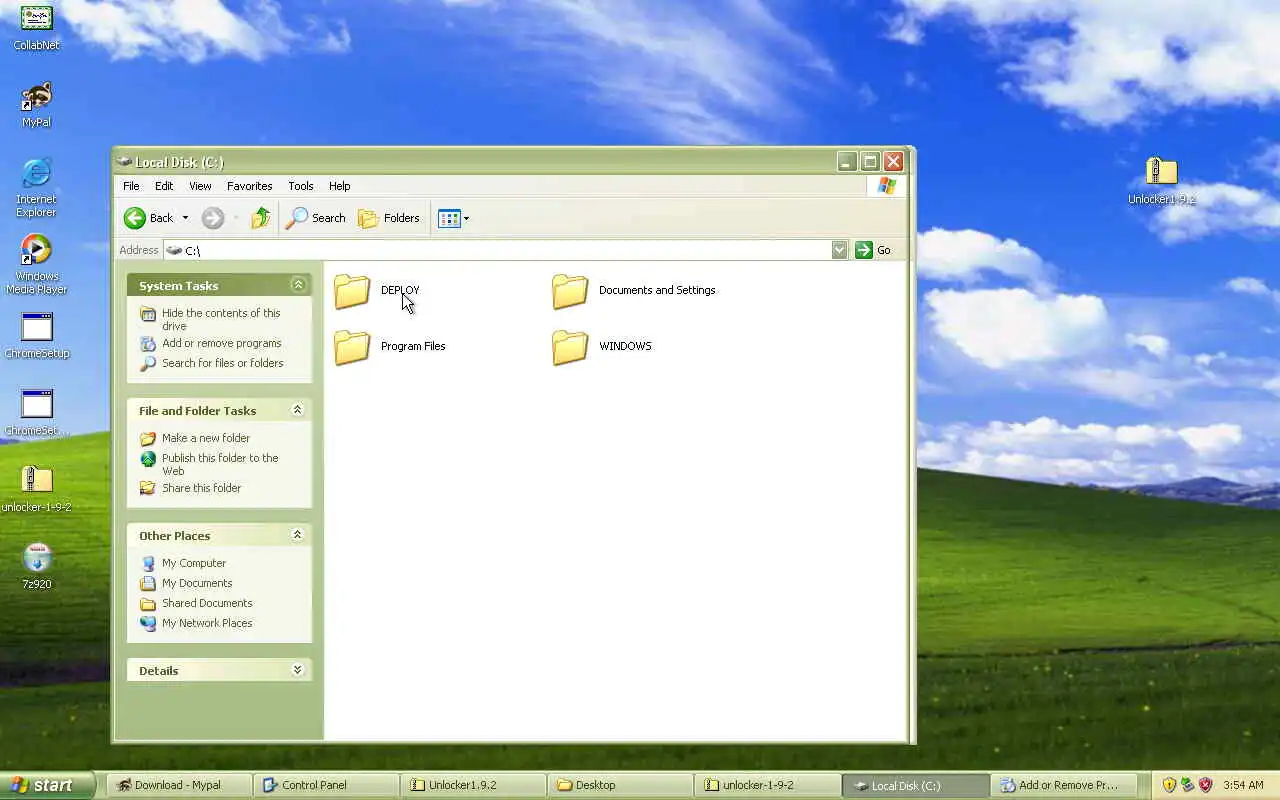Select the CollabNet desktop icon
The width and height of the screenshot is (1280, 800).
click(36, 27)
